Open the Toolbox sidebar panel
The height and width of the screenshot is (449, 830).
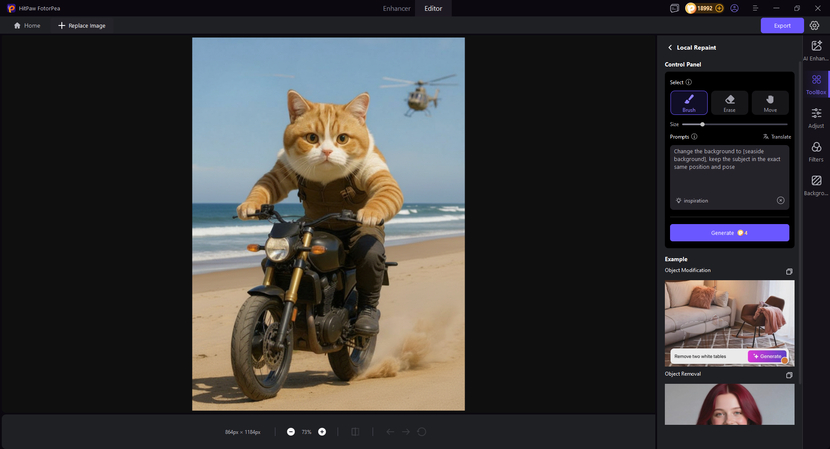(816, 84)
